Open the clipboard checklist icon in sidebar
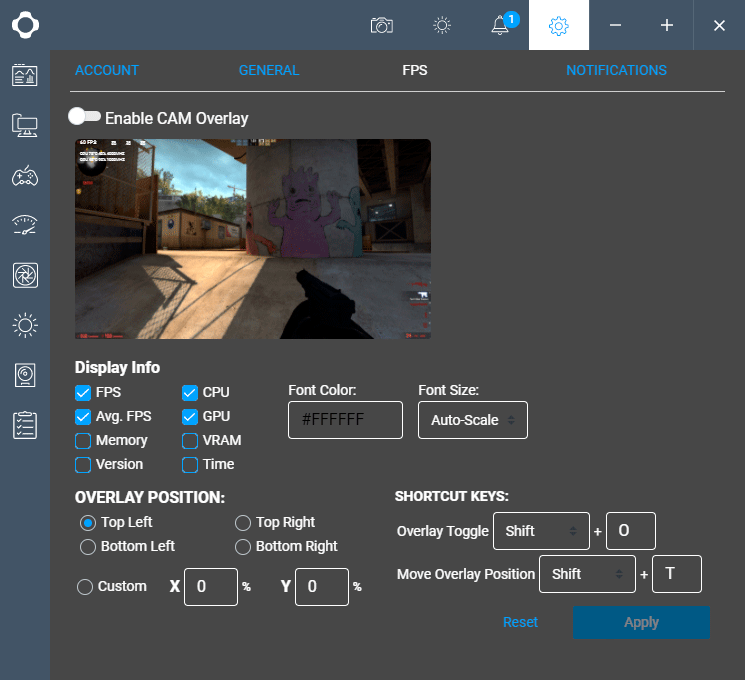Viewport: 745px width, 680px height. [x=25, y=425]
